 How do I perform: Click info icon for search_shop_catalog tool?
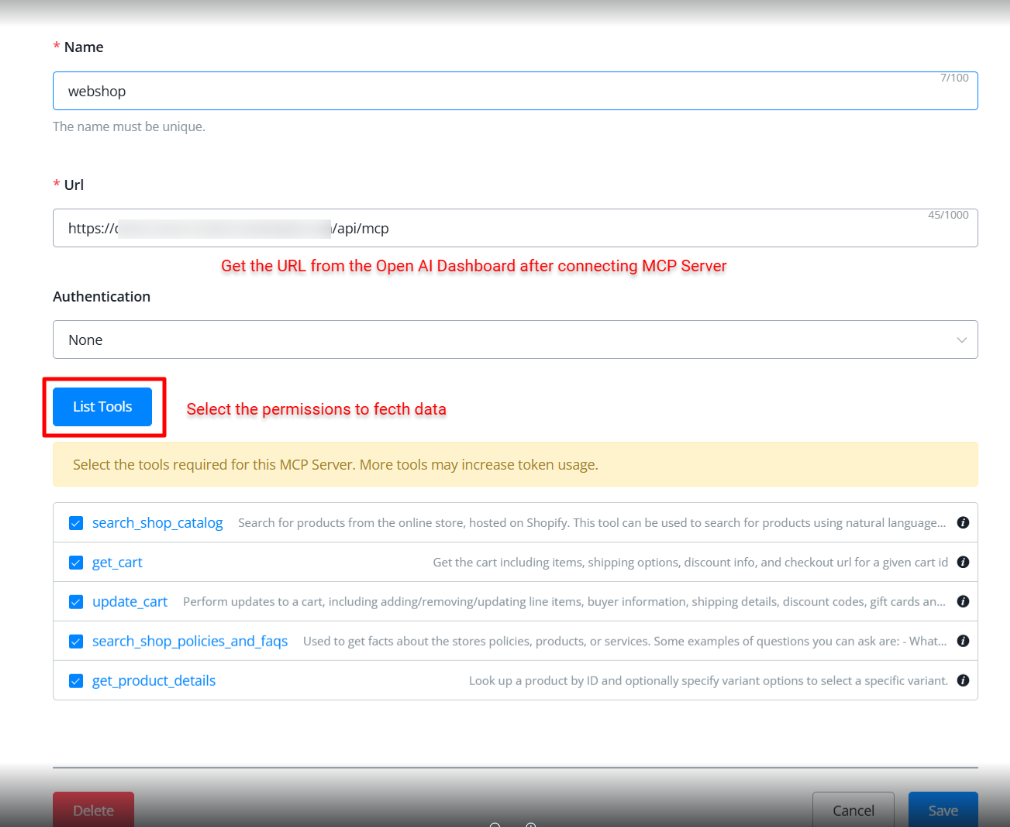coord(963,523)
